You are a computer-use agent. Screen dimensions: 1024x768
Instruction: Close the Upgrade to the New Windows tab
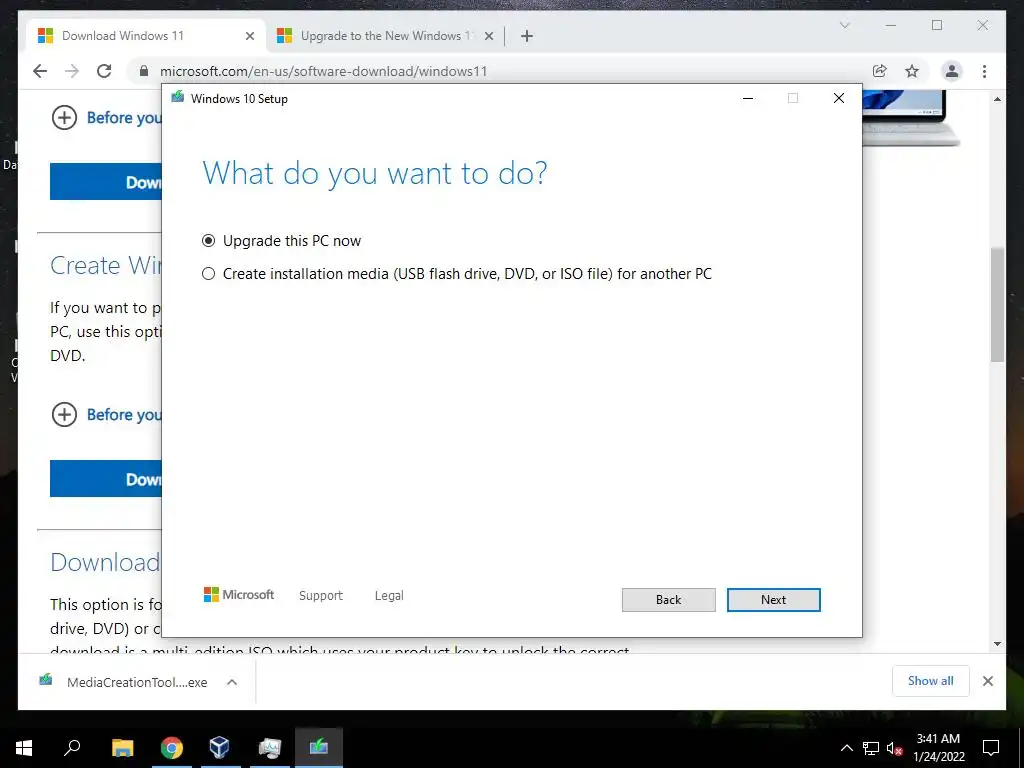pyautogui.click(x=488, y=36)
